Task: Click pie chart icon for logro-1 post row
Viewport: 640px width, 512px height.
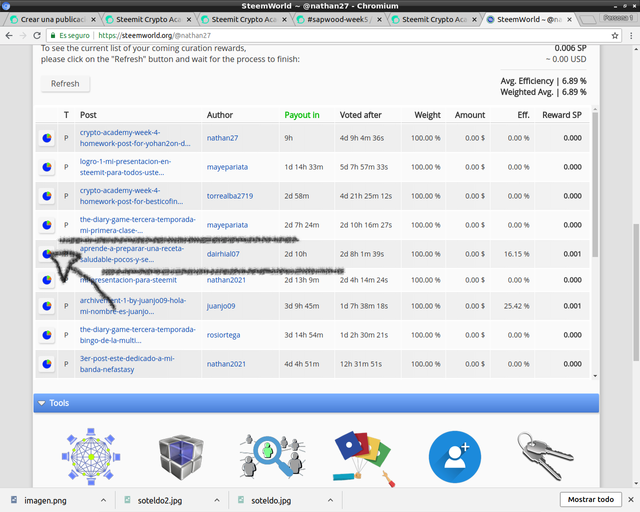Action: 47,167
